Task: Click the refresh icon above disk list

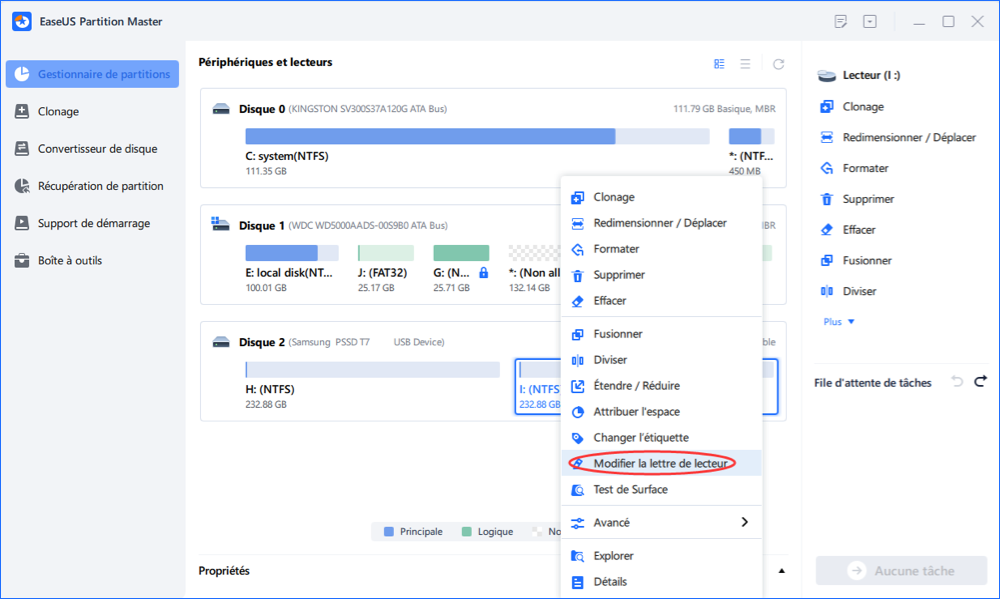Action: (779, 64)
